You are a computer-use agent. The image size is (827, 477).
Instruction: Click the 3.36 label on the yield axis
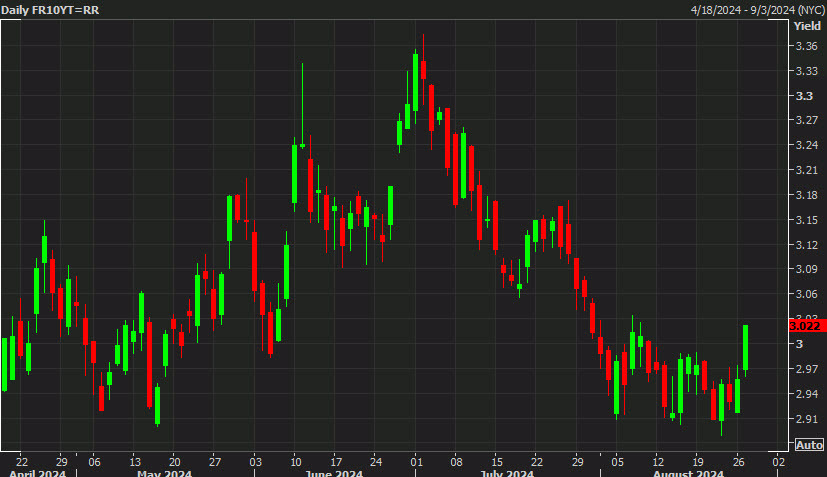(806, 47)
